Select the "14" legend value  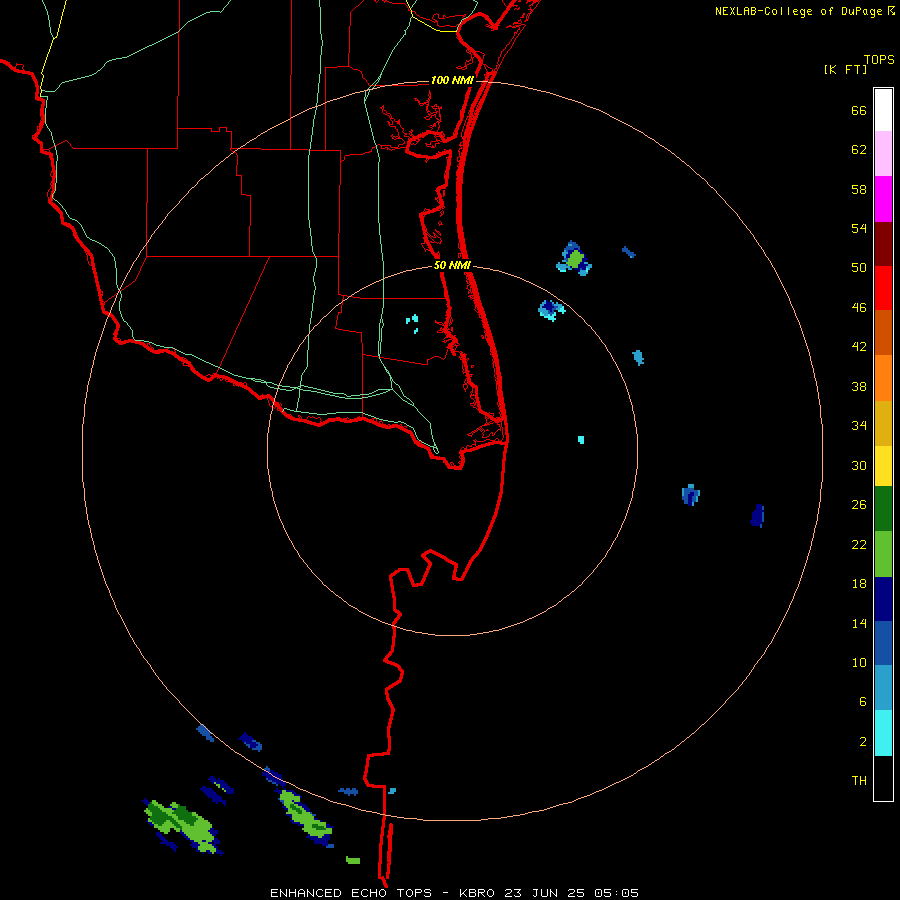point(859,623)
